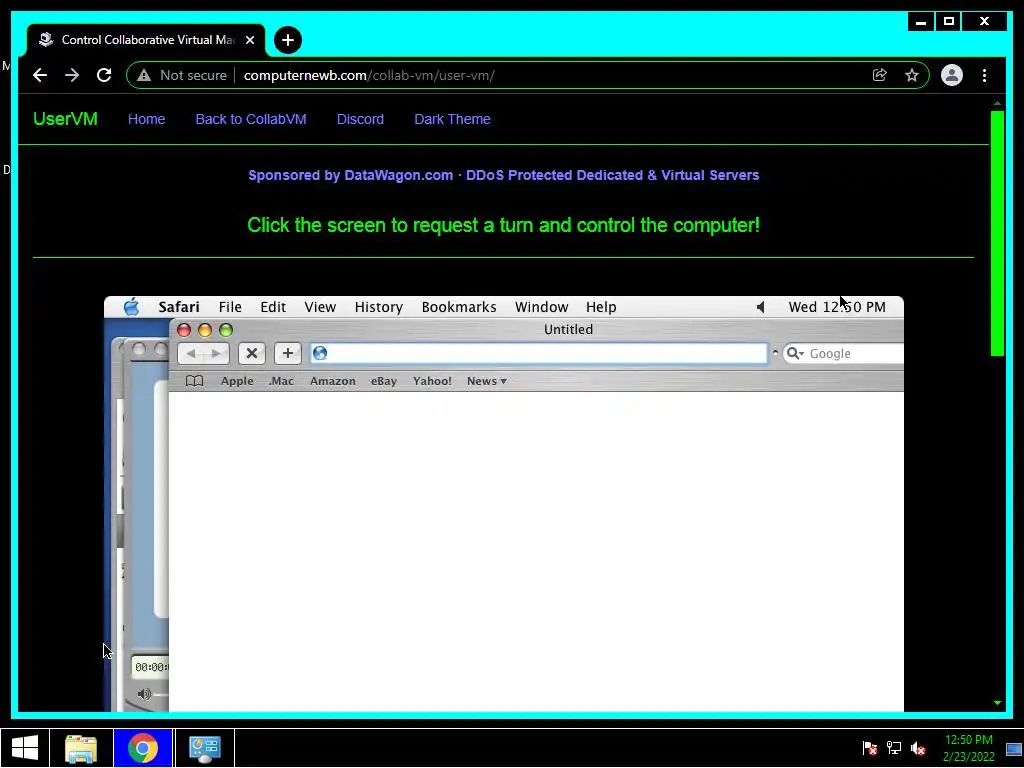
Task: Open the Windows Start menu
Action: 25,748
